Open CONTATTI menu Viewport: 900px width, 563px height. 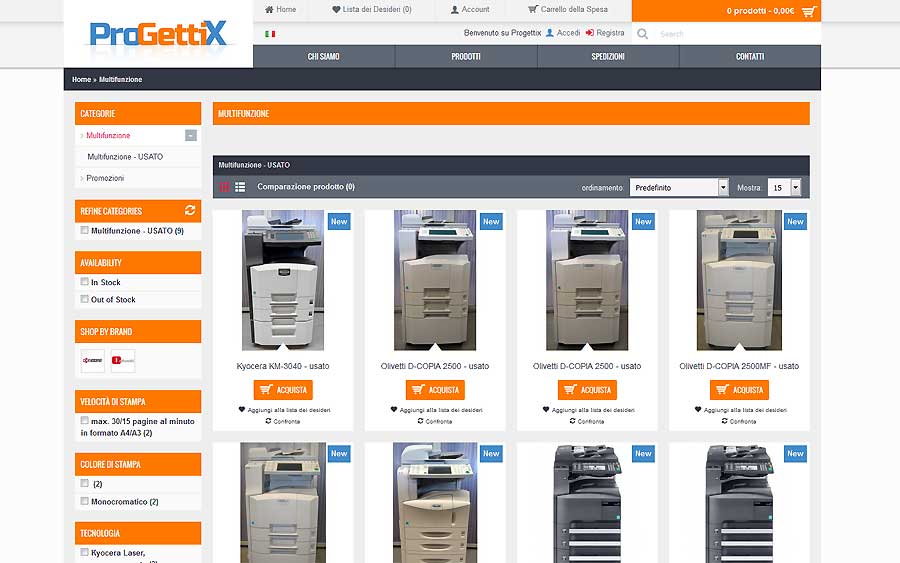pos(750,56)
